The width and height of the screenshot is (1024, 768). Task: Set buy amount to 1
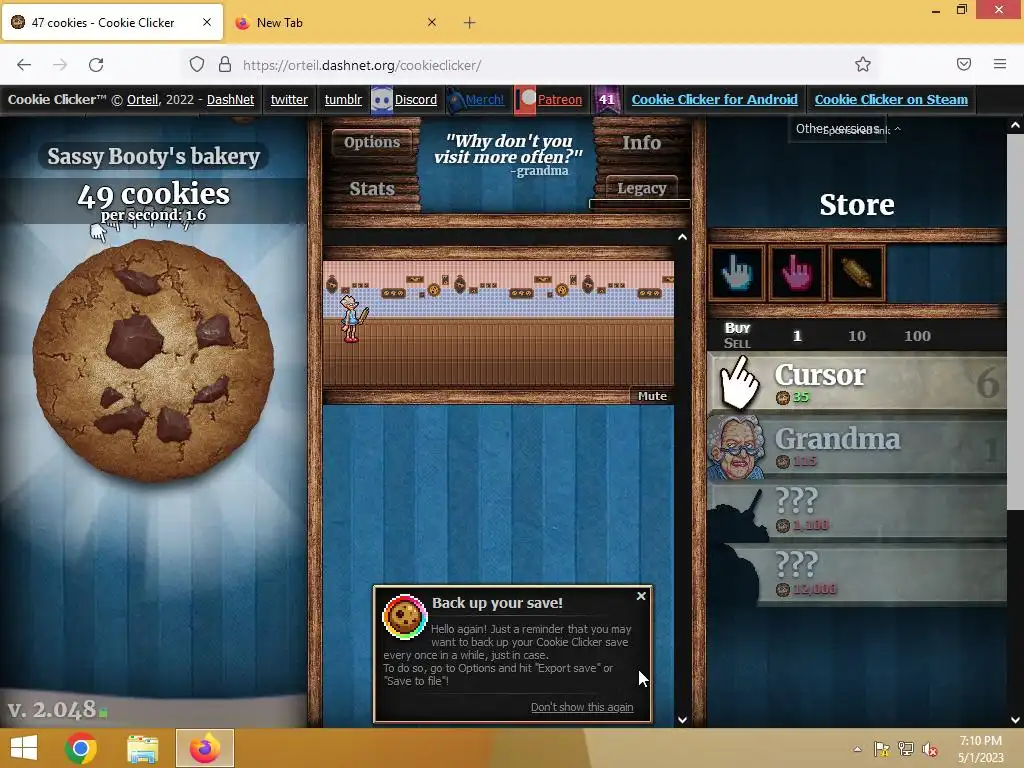coord(797,336)
